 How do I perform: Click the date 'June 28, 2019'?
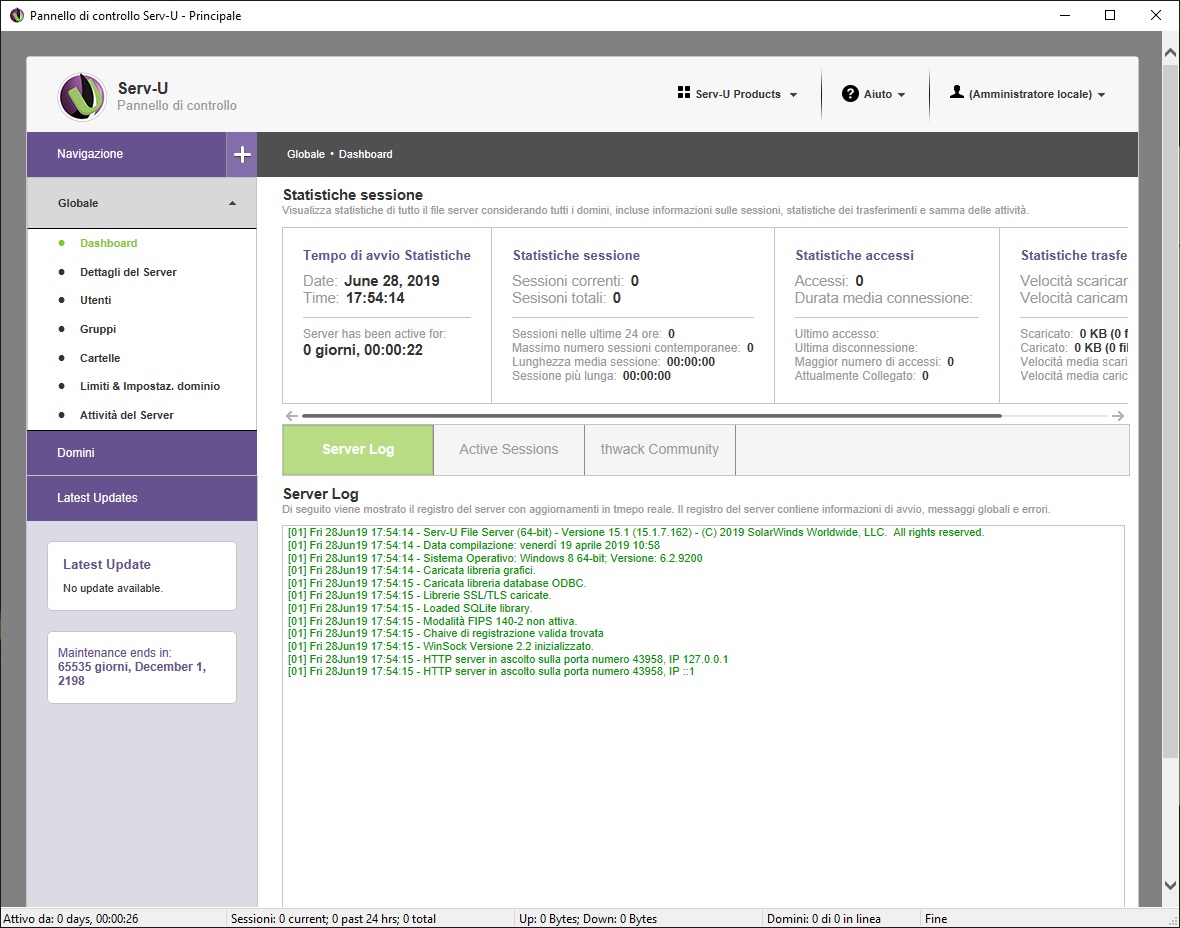pyautogui.click(x=391, y=281)
